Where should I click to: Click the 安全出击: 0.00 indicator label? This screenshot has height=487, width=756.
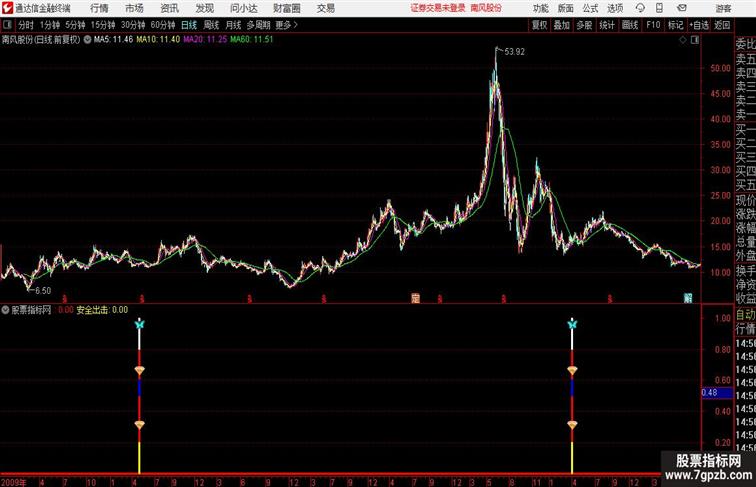pos(102,310)
